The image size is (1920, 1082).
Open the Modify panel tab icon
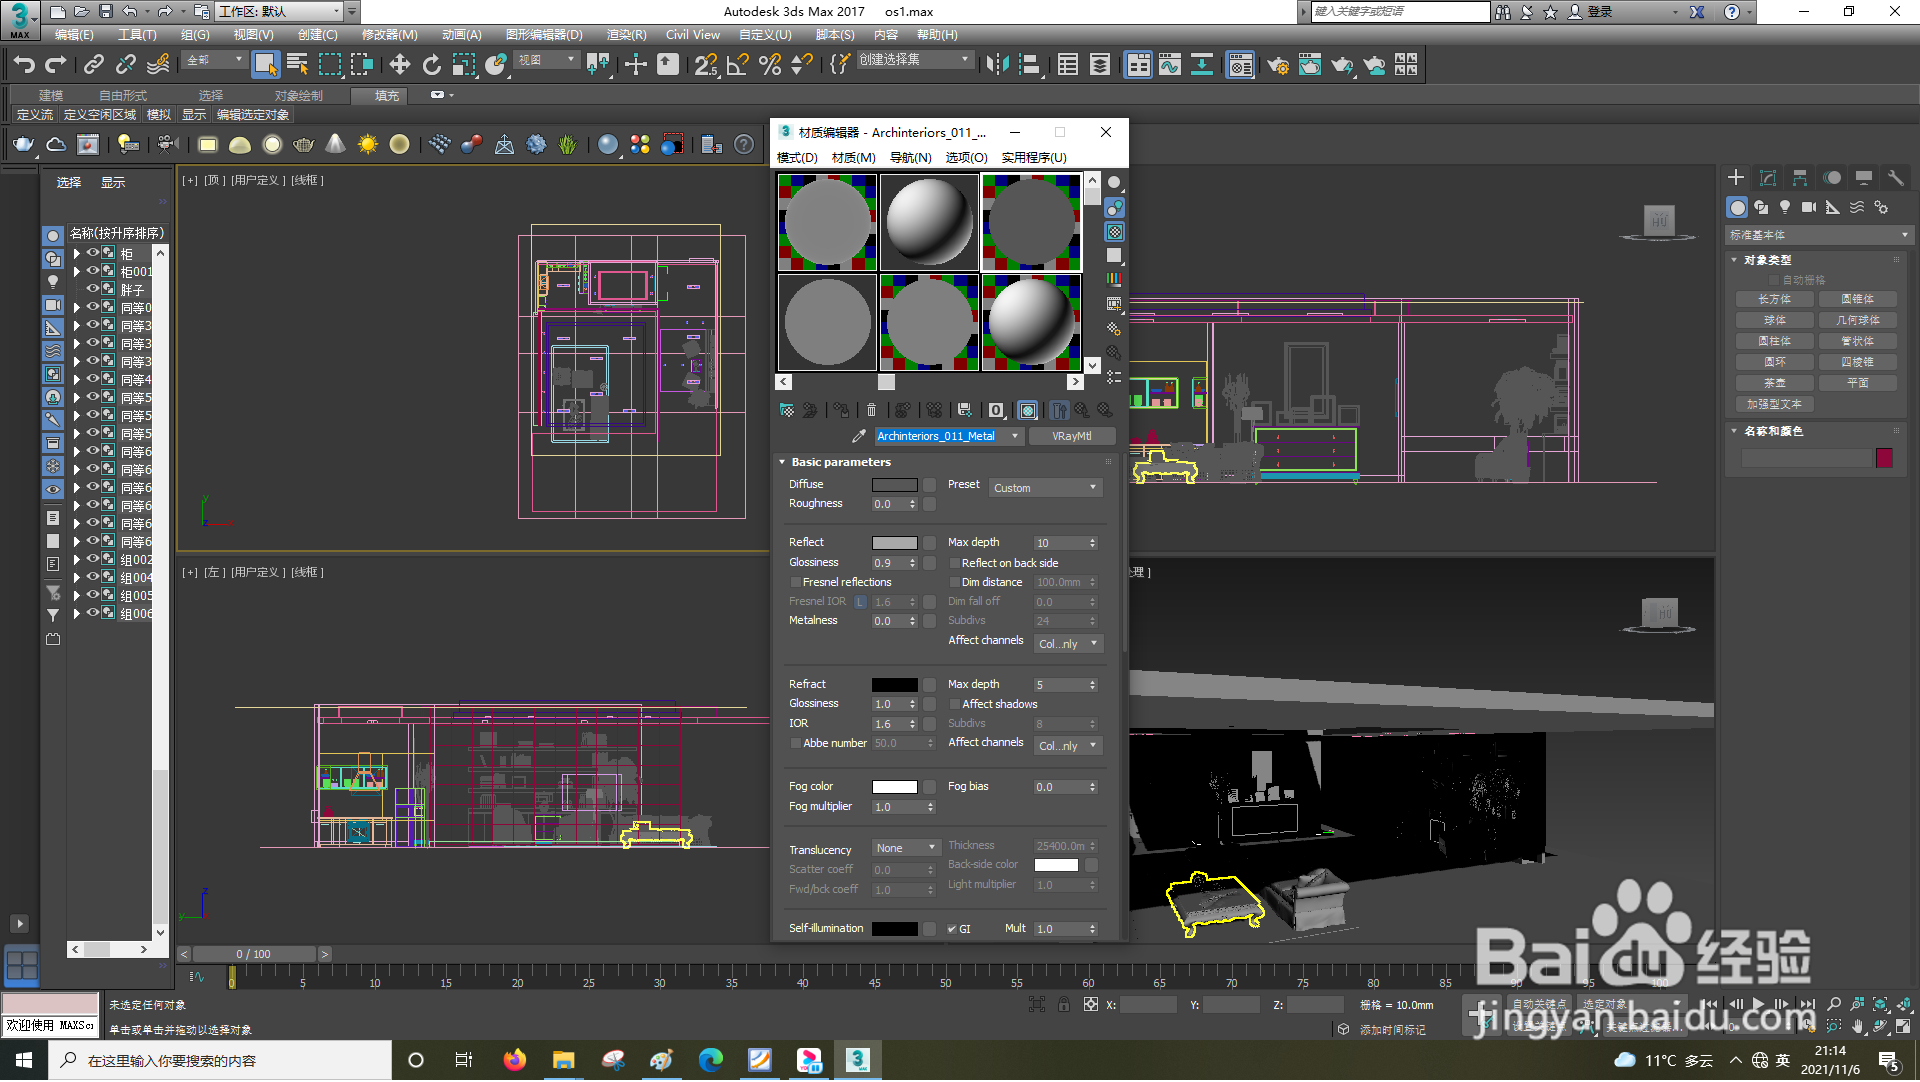1768,178
